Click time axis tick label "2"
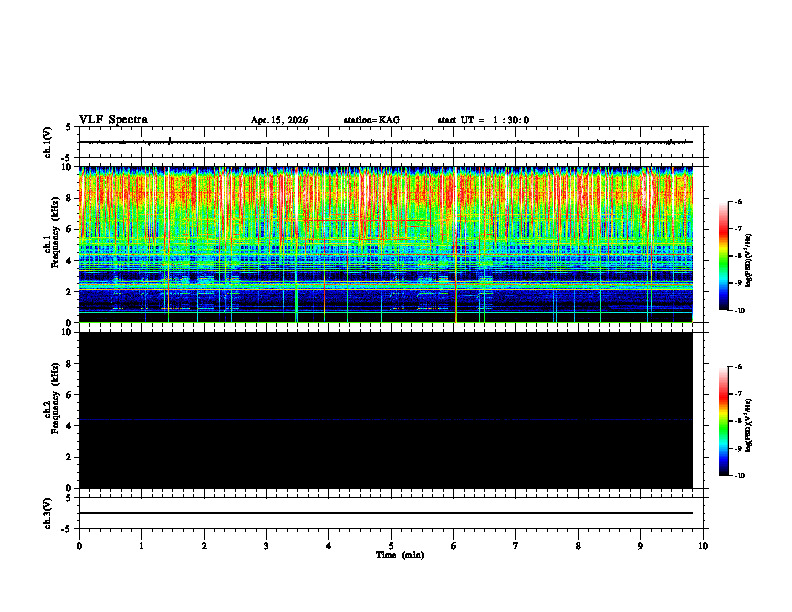The image size is (792, 612). [204, 546]
